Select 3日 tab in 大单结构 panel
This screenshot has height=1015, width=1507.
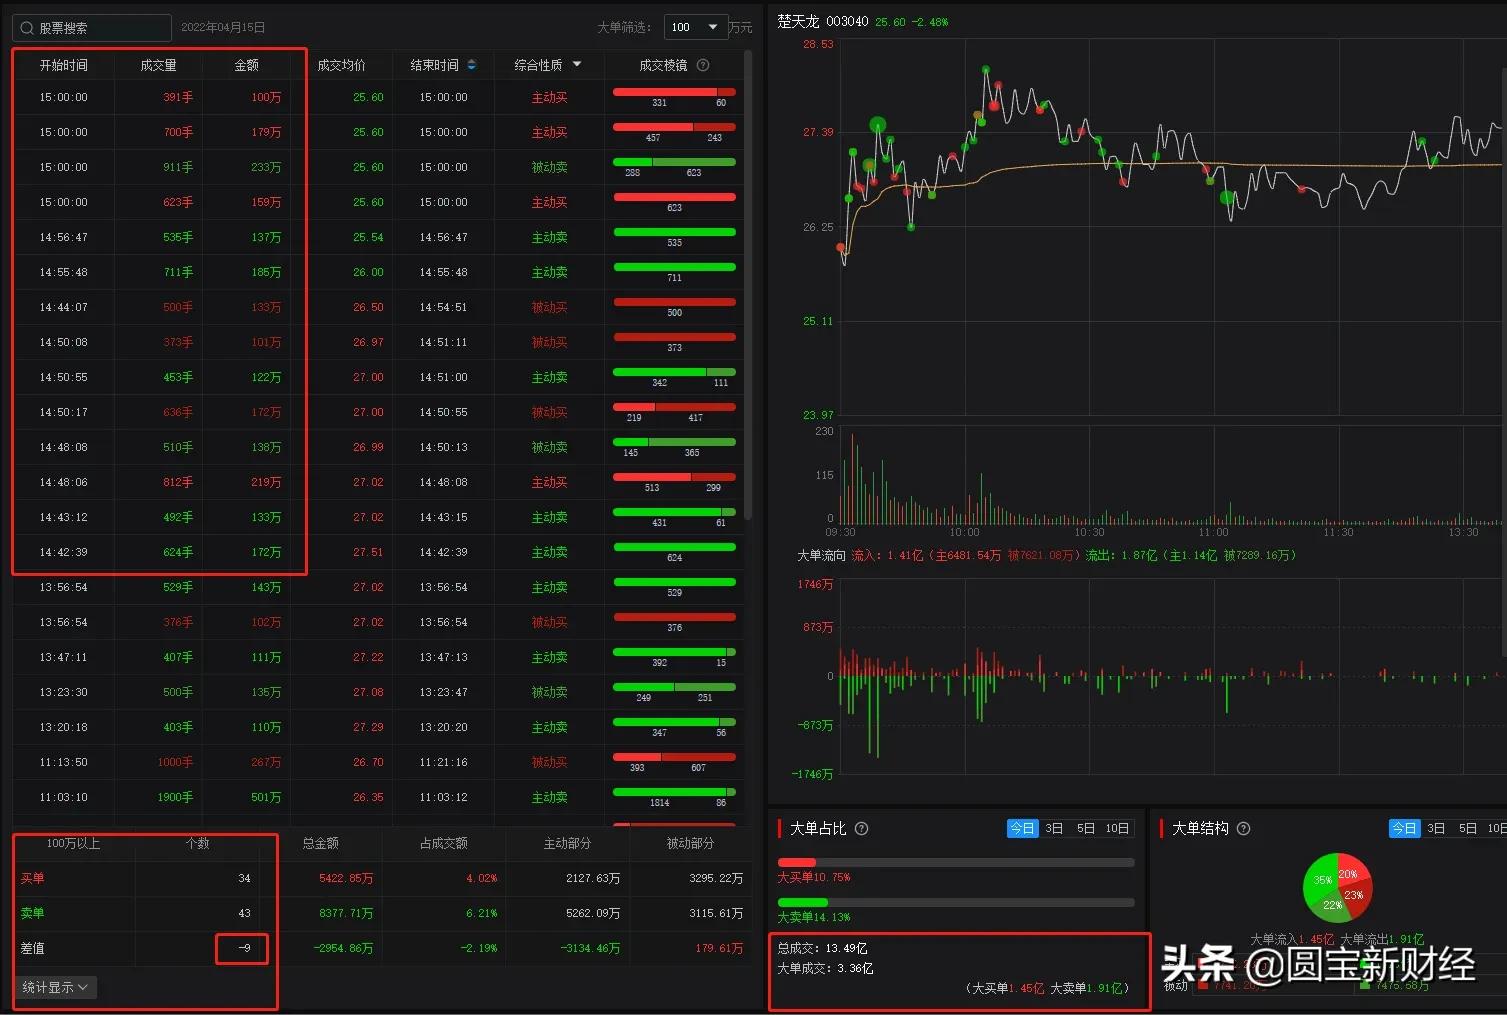(x=1436, y=828)
